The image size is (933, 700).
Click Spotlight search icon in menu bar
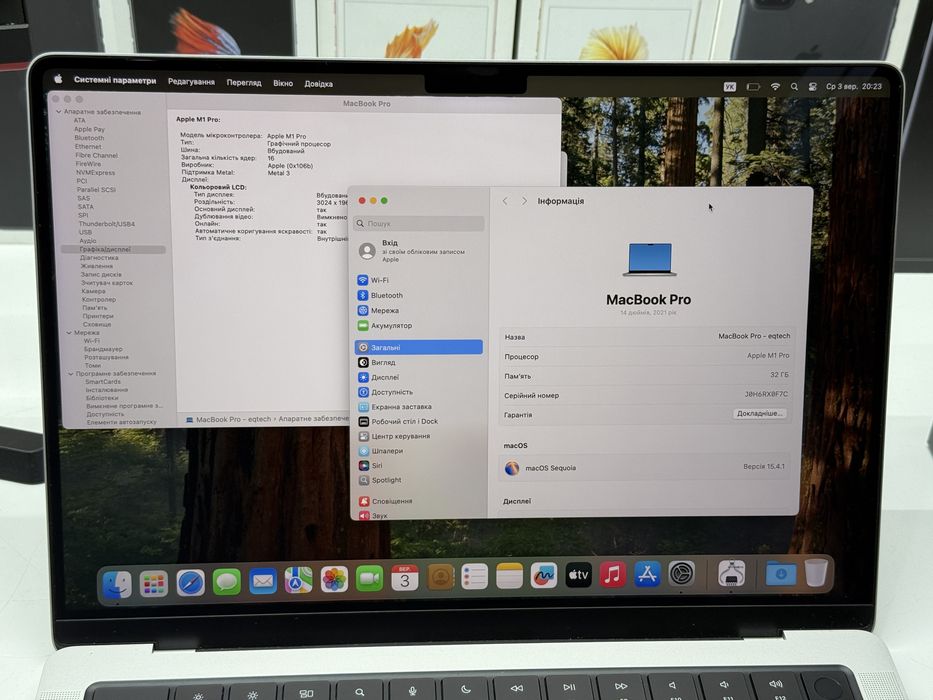(x=794, y=86)
